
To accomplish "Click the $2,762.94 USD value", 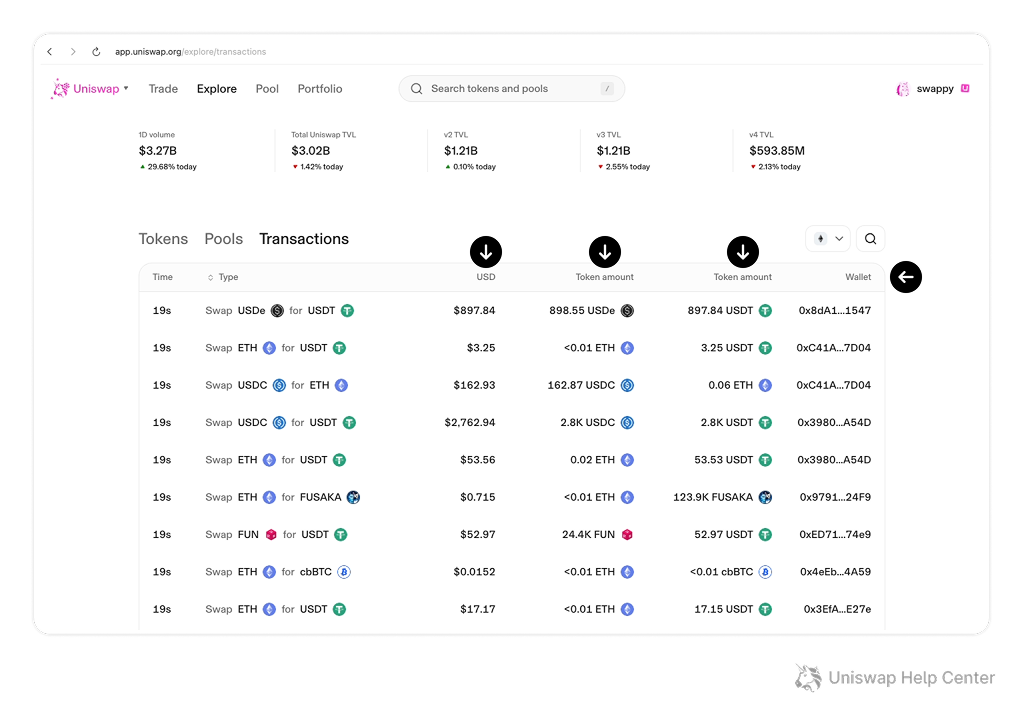I will (470, 423).
